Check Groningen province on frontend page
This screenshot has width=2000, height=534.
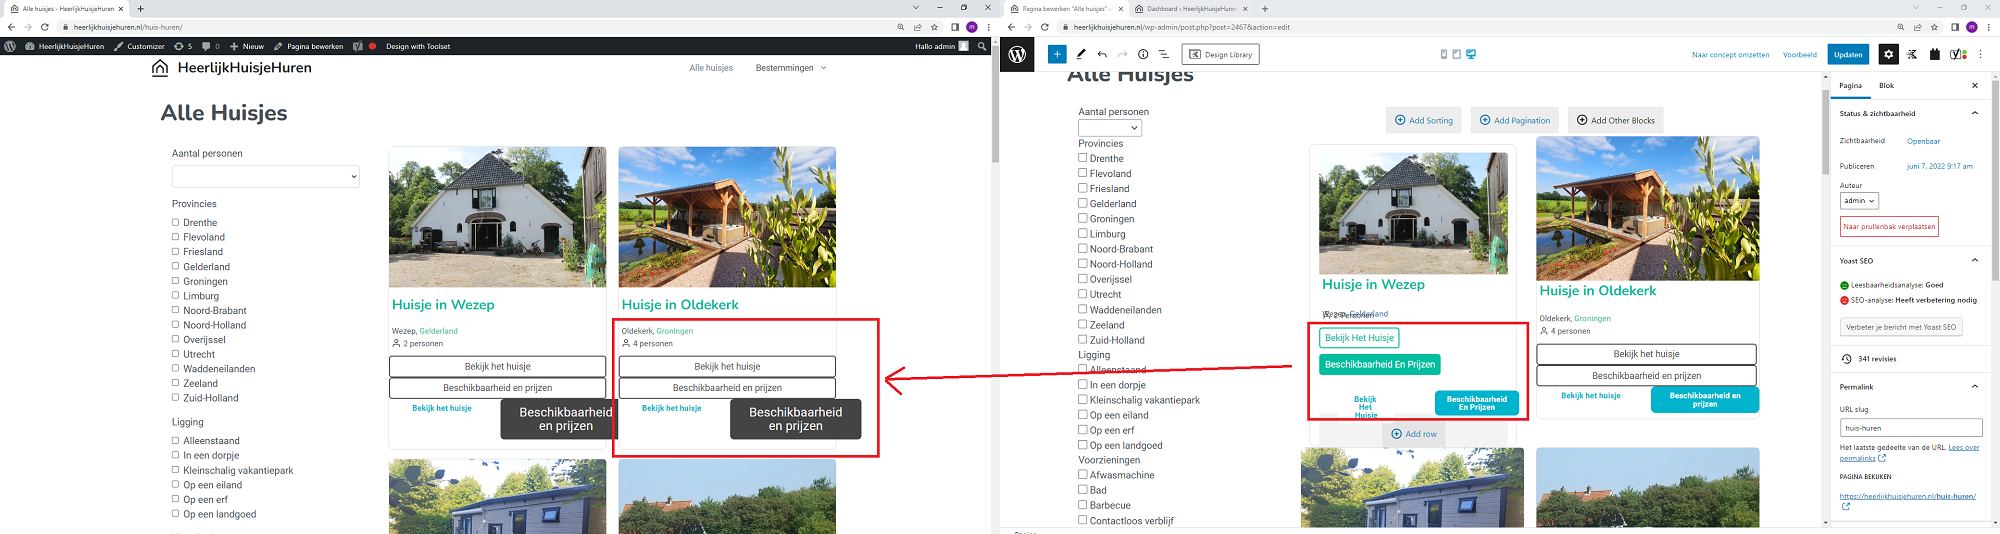pos(175,281)
